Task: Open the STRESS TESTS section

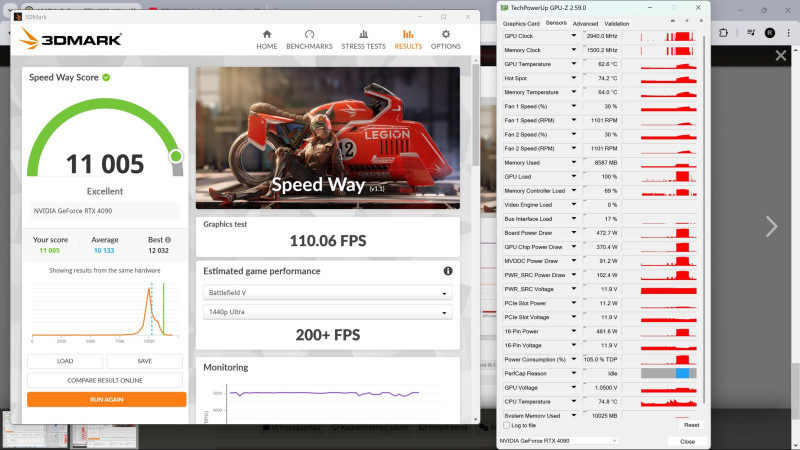Action: tap(363, 40)
